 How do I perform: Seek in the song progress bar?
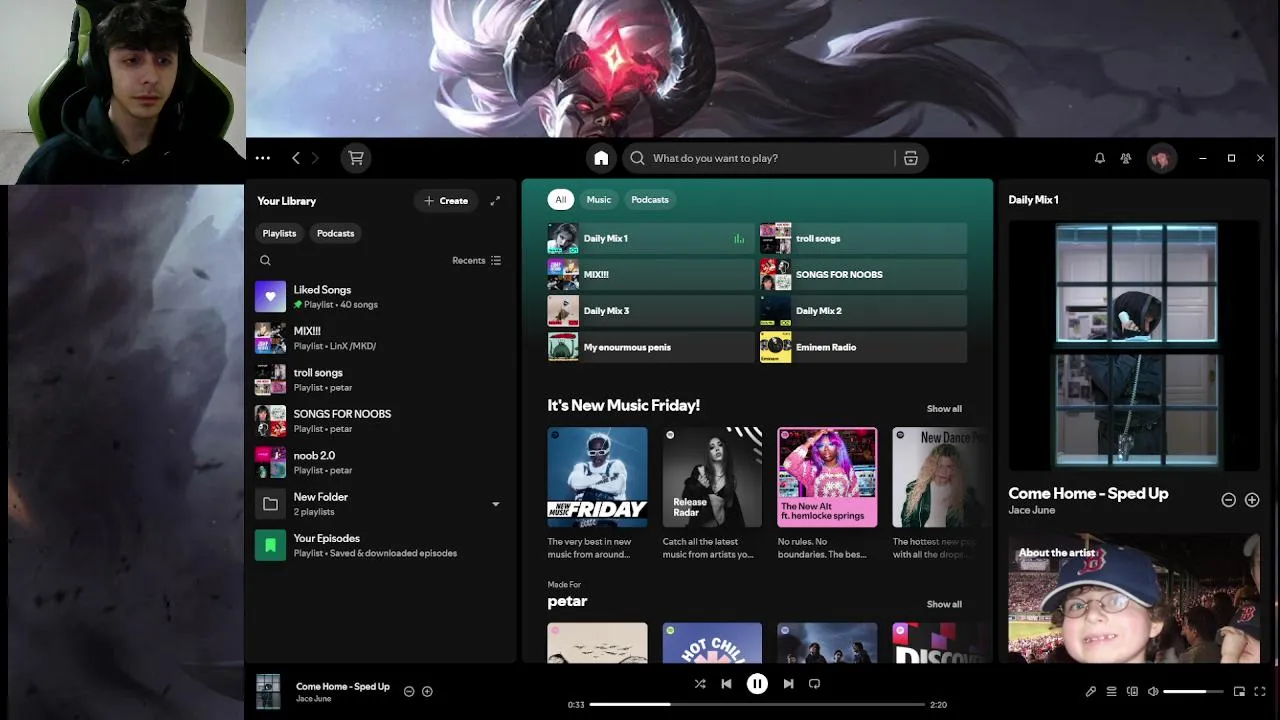(x=757, y=705)
